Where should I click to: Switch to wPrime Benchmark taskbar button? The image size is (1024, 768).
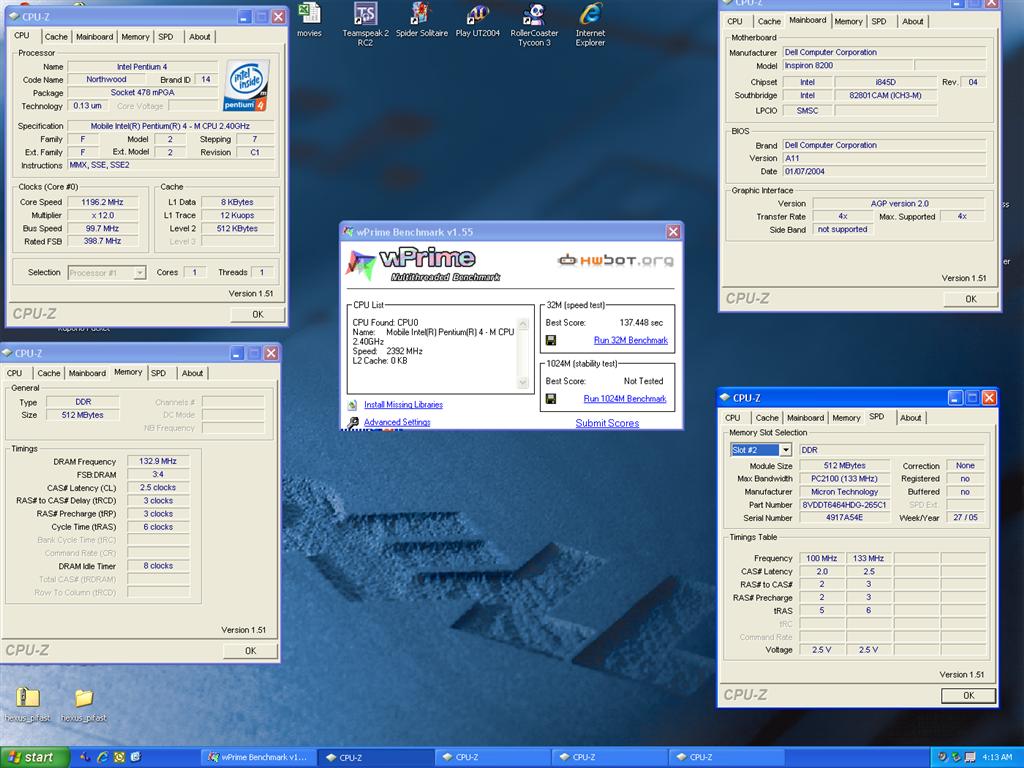coord(258,758)
